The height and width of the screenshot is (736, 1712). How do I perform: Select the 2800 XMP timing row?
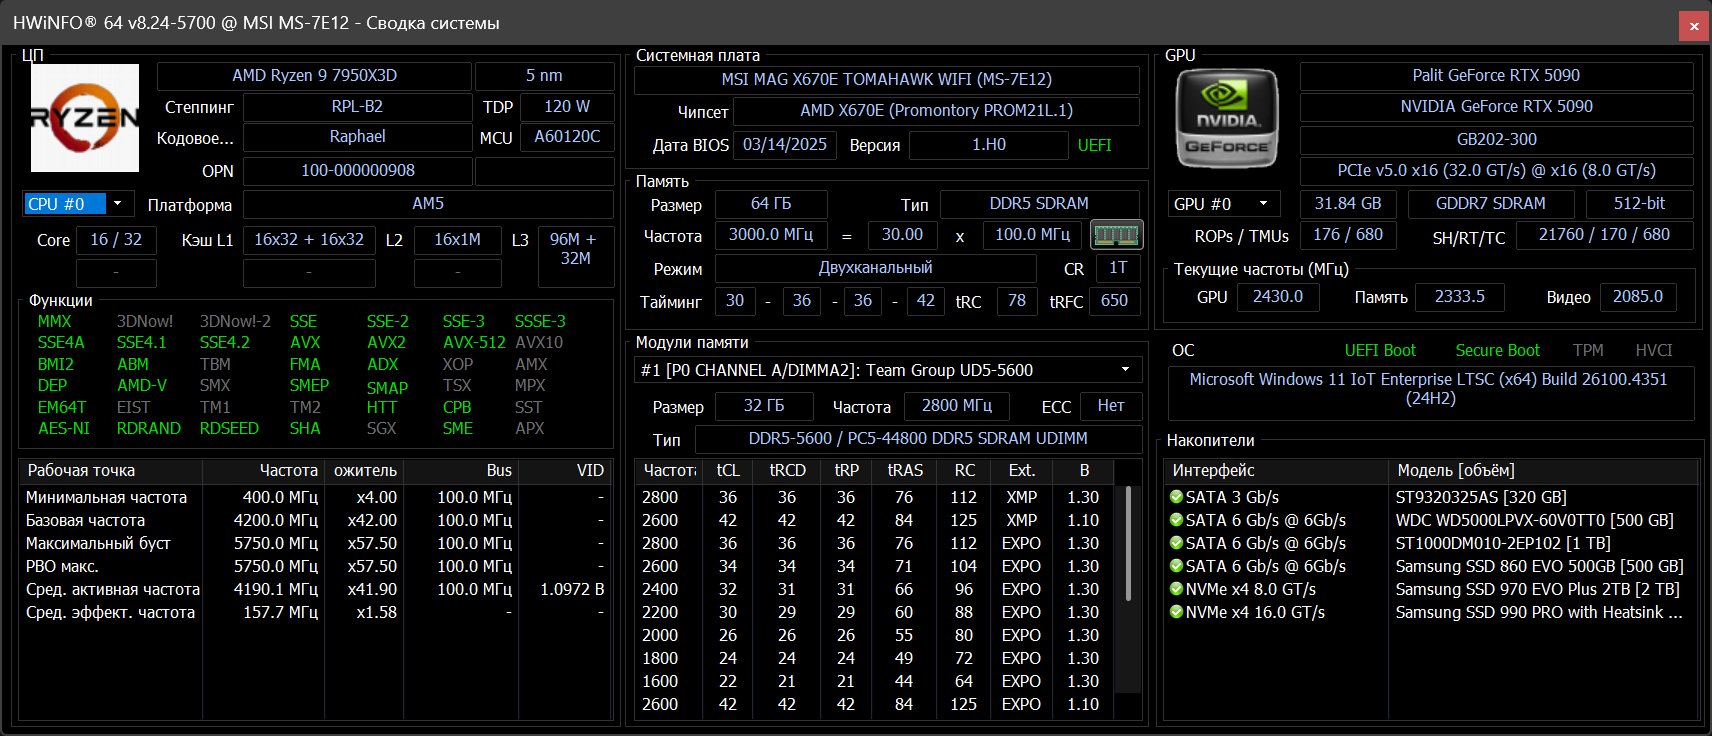click(880, 497)
